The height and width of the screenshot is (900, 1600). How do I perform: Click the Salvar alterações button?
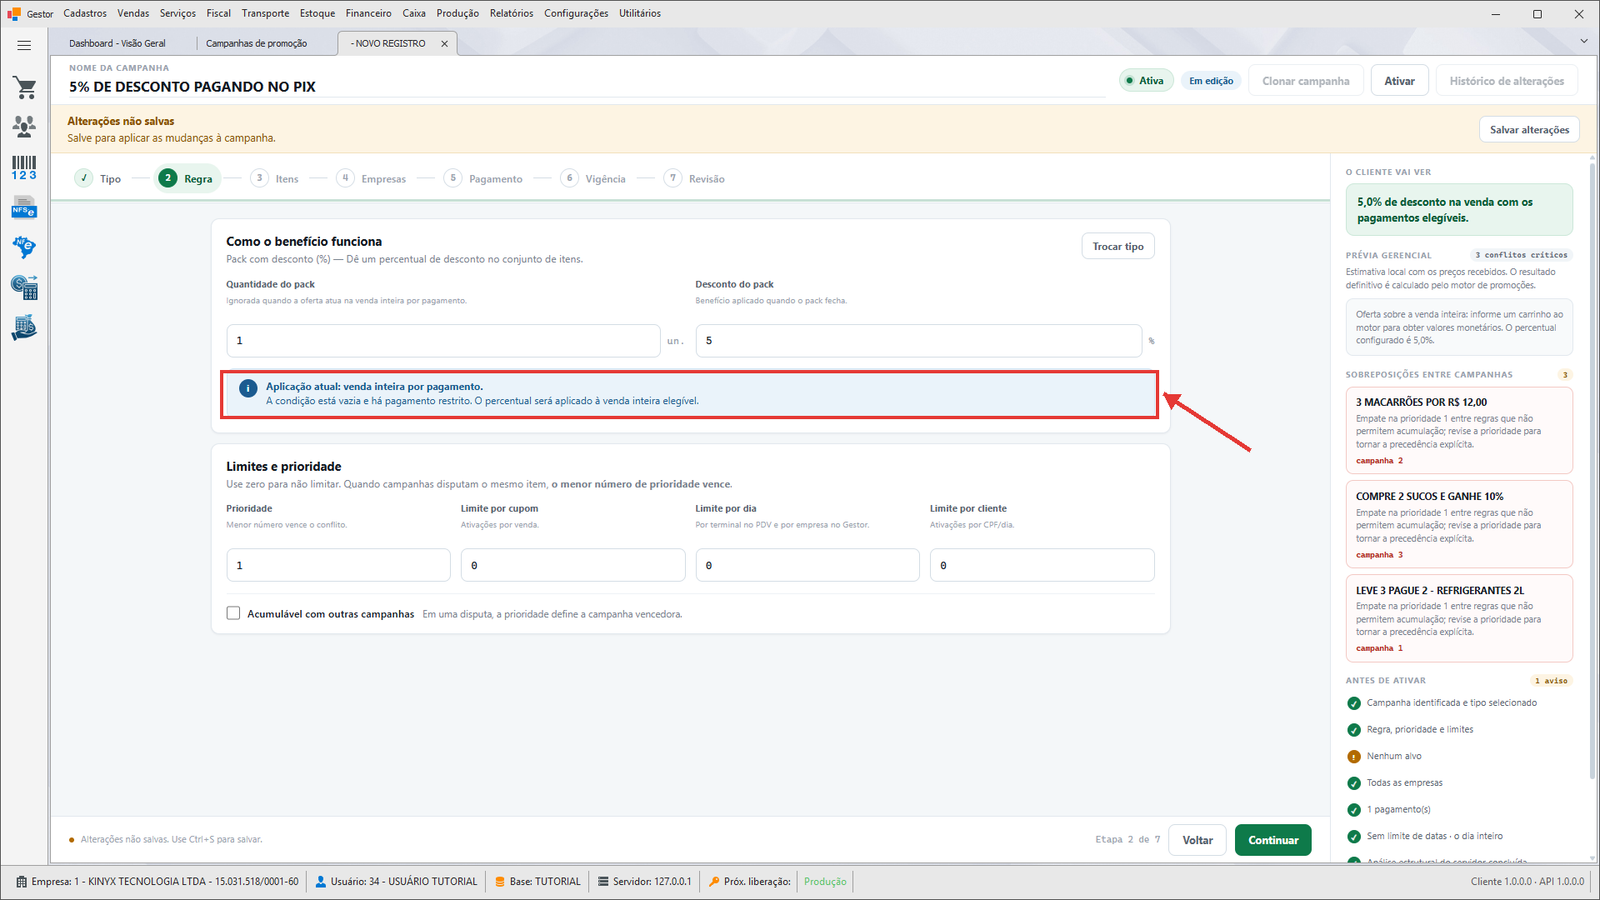click(x=1529, y=130)
